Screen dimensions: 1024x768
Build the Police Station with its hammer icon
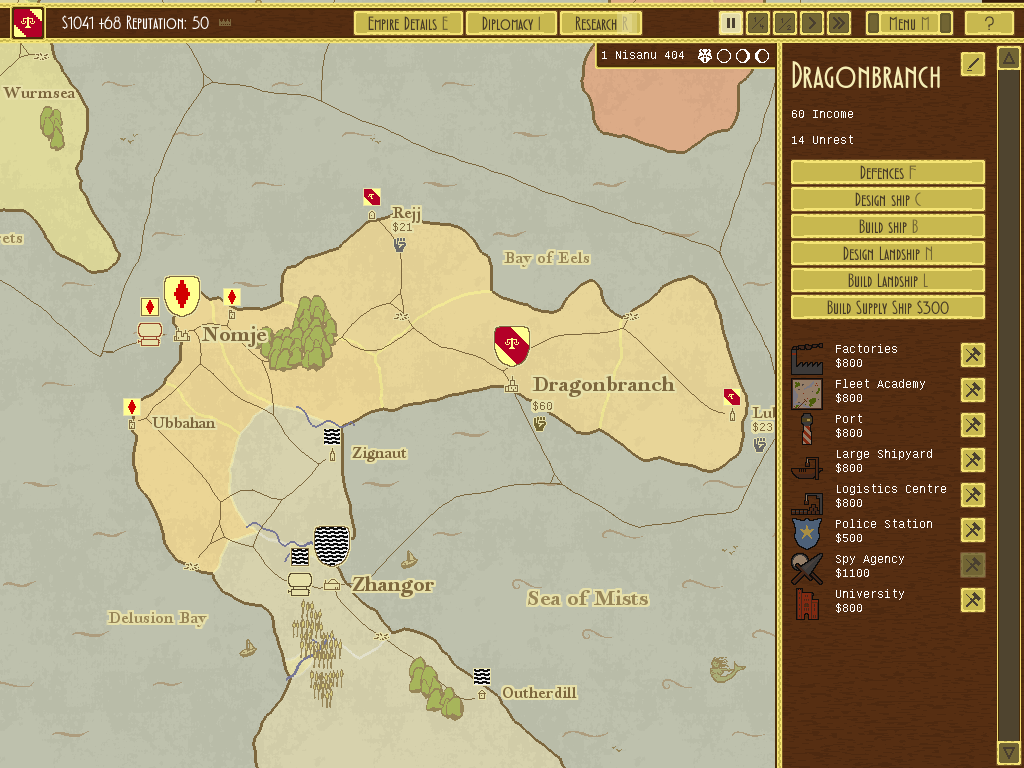[972, 530]
